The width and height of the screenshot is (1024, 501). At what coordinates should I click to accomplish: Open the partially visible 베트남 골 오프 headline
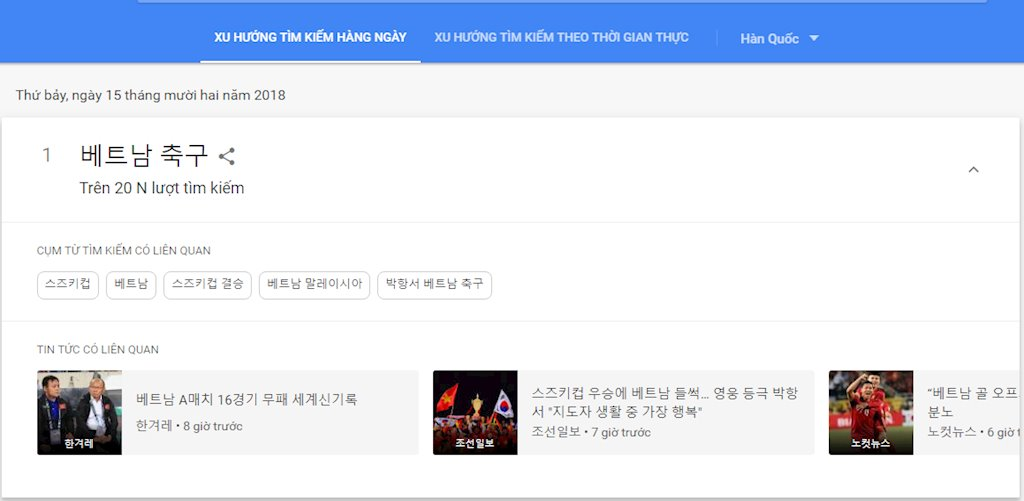click(x=973, y=393)
